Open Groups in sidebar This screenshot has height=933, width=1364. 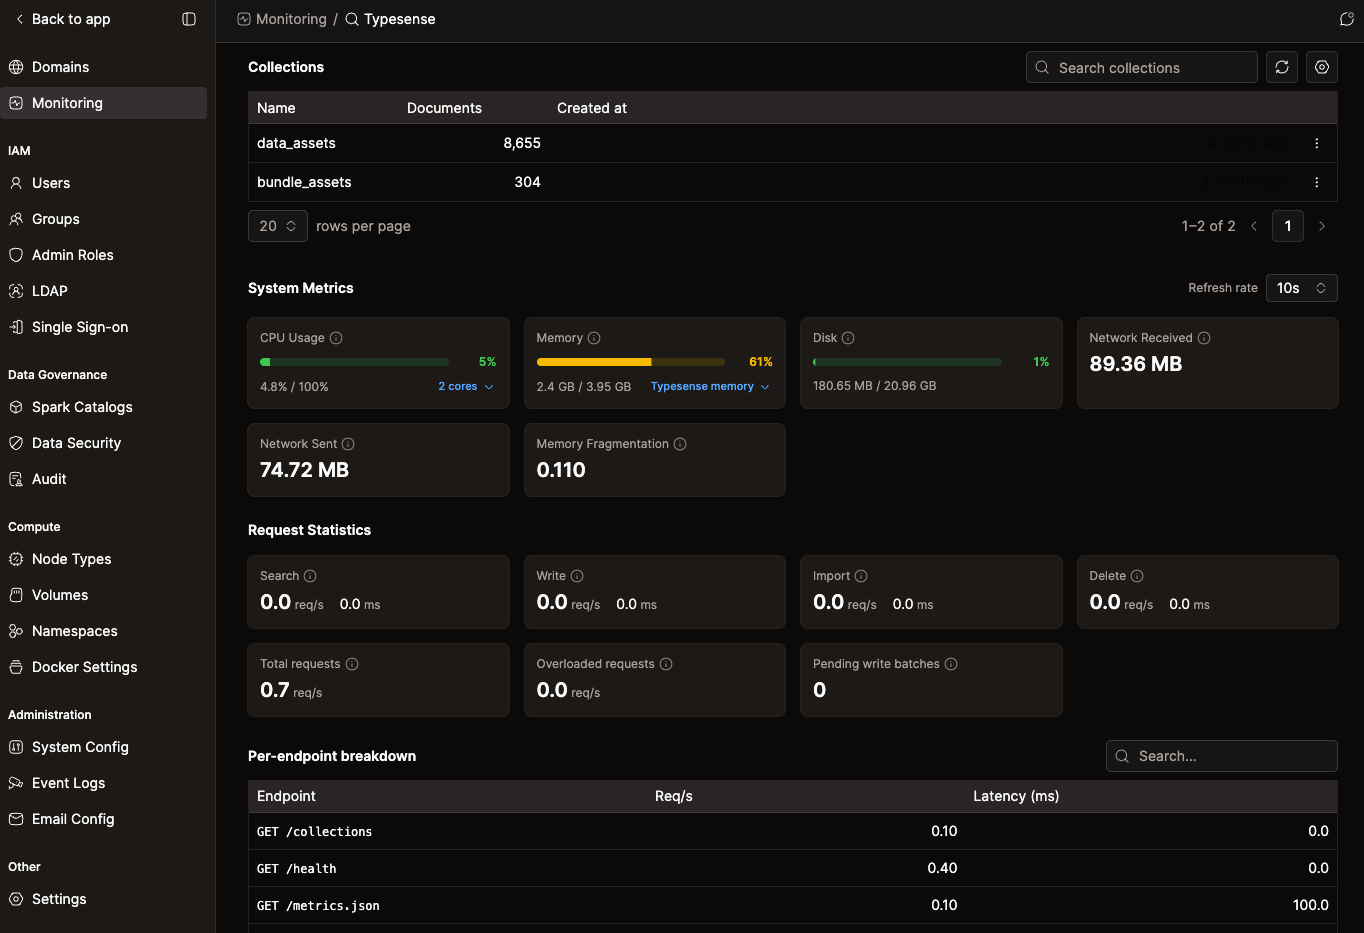[x=104, y=219]
